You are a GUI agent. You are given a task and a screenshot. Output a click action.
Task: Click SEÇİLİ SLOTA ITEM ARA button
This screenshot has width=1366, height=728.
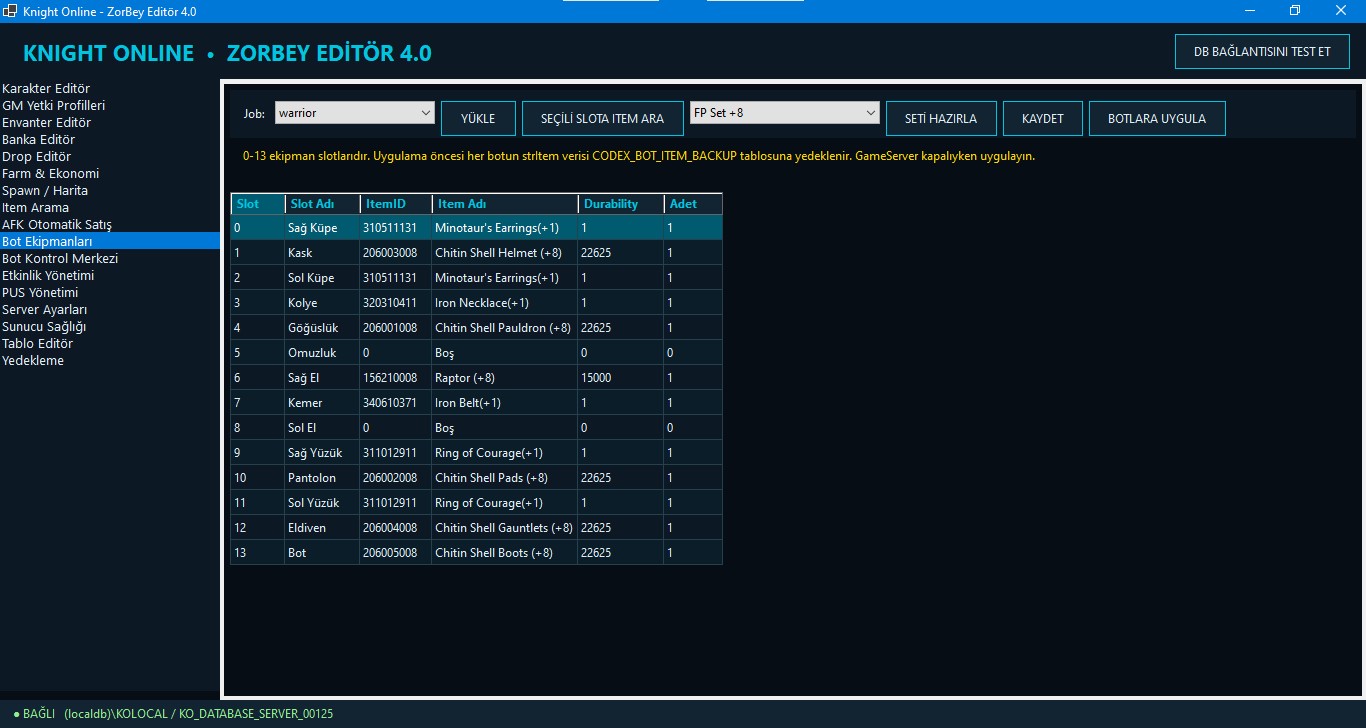tap(602, 118)
